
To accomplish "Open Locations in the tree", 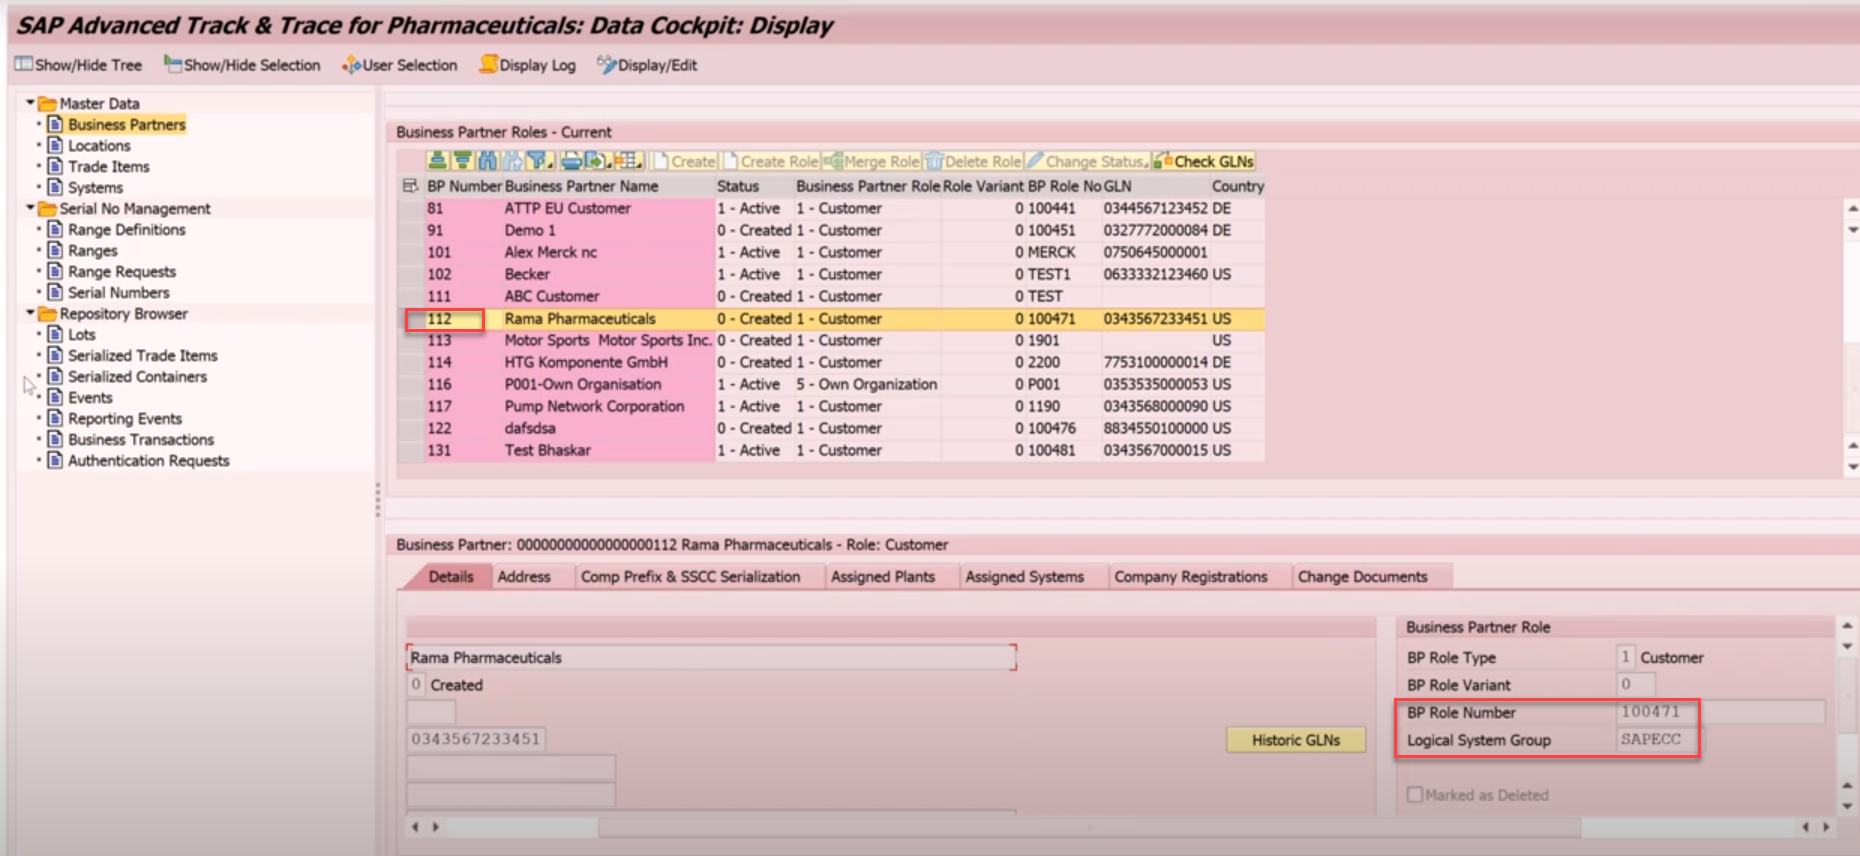I will pos(99,146).
